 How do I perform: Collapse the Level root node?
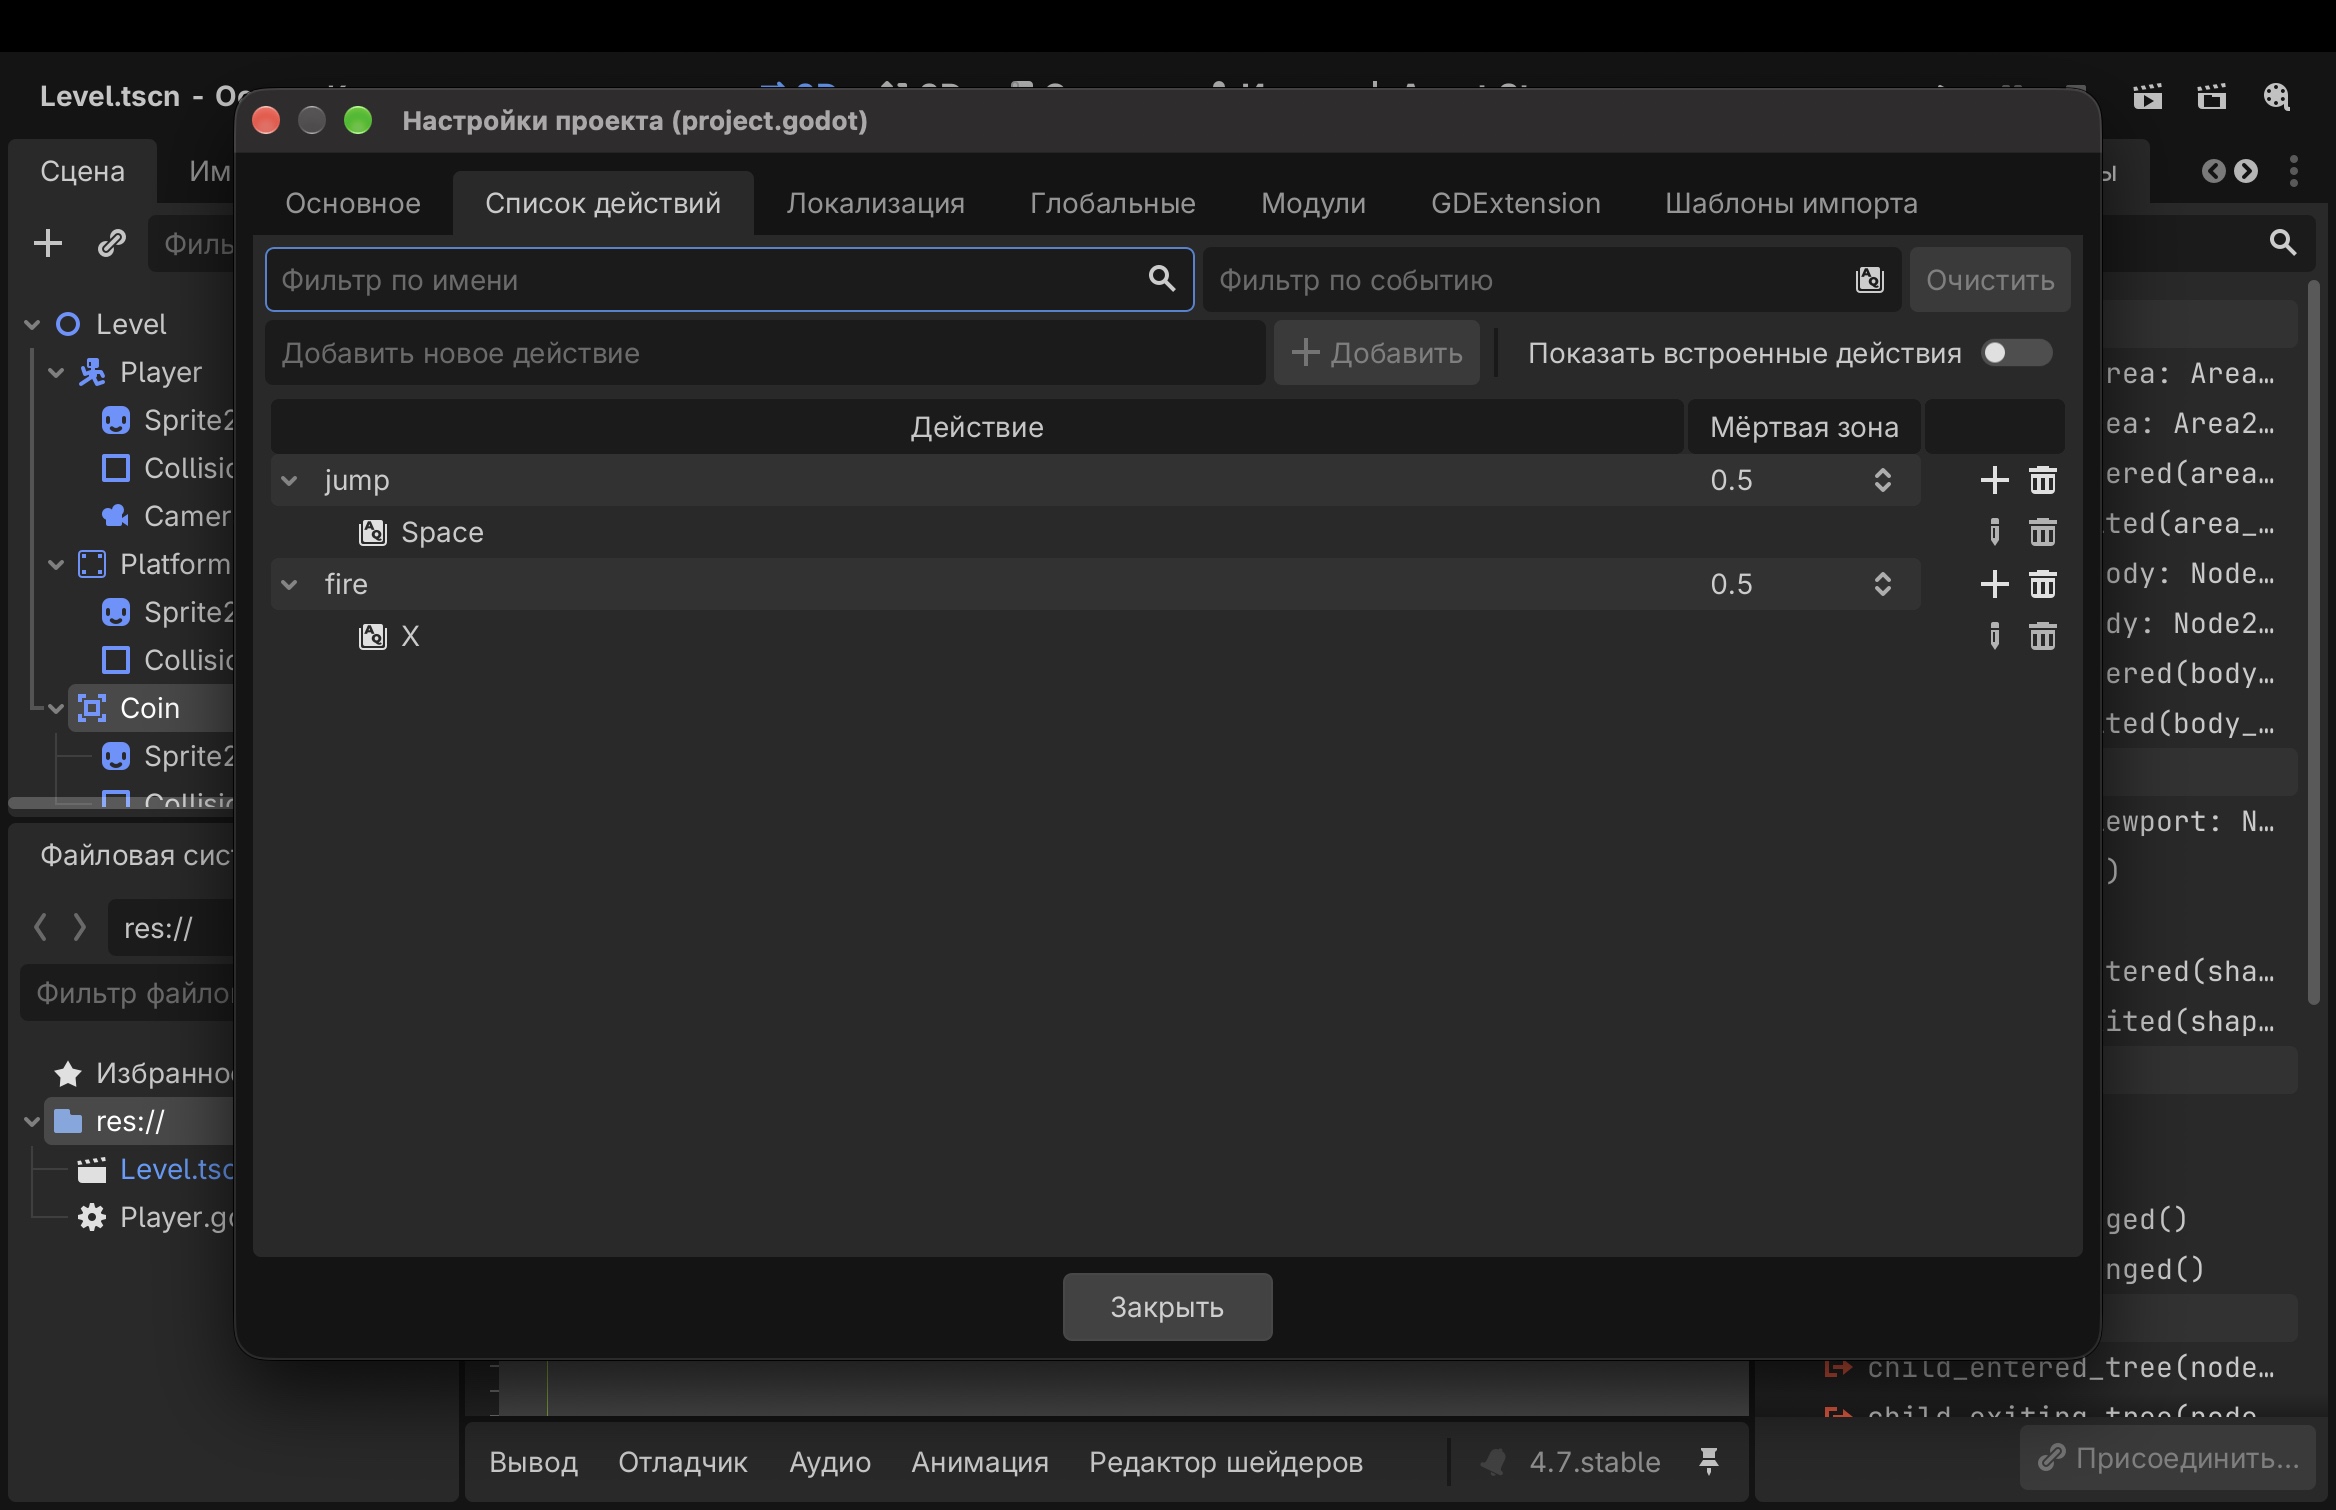32,325
